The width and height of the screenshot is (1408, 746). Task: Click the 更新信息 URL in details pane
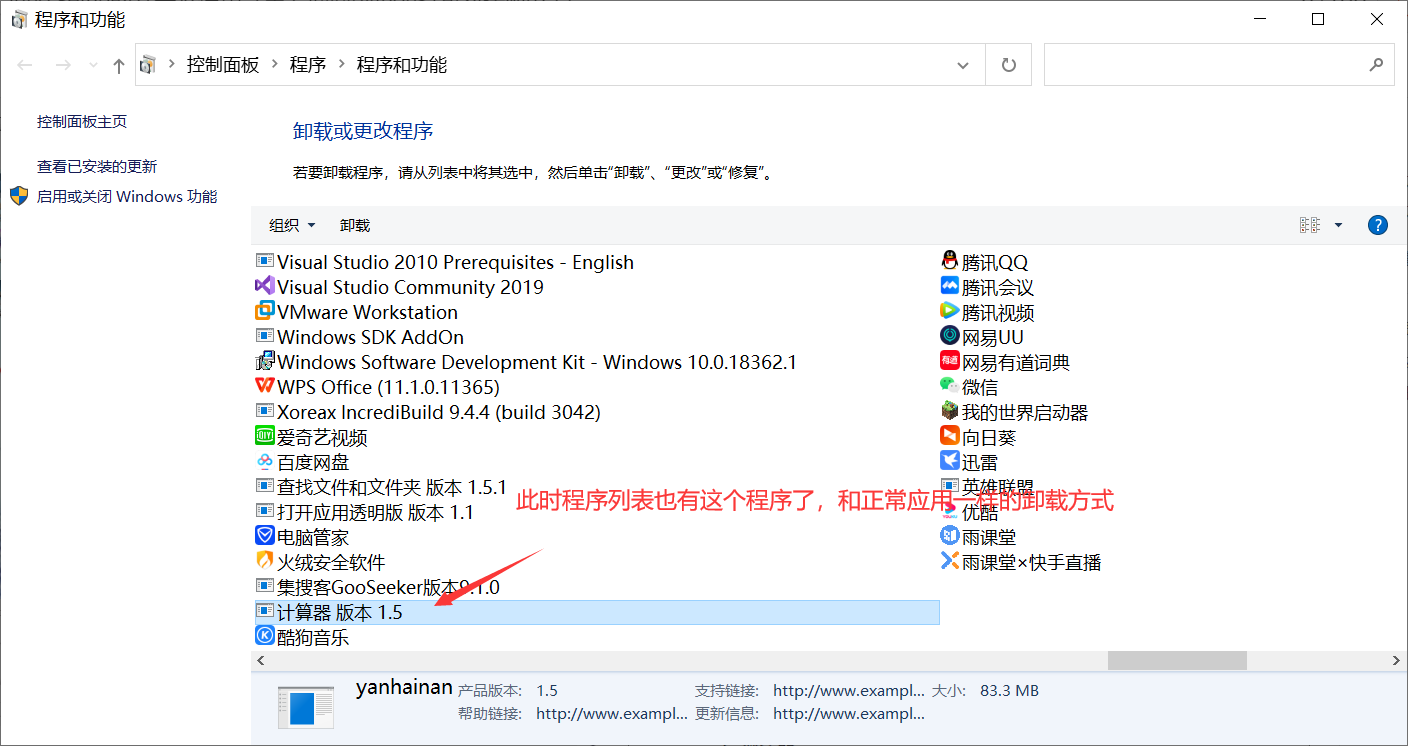tap(849, 714)
